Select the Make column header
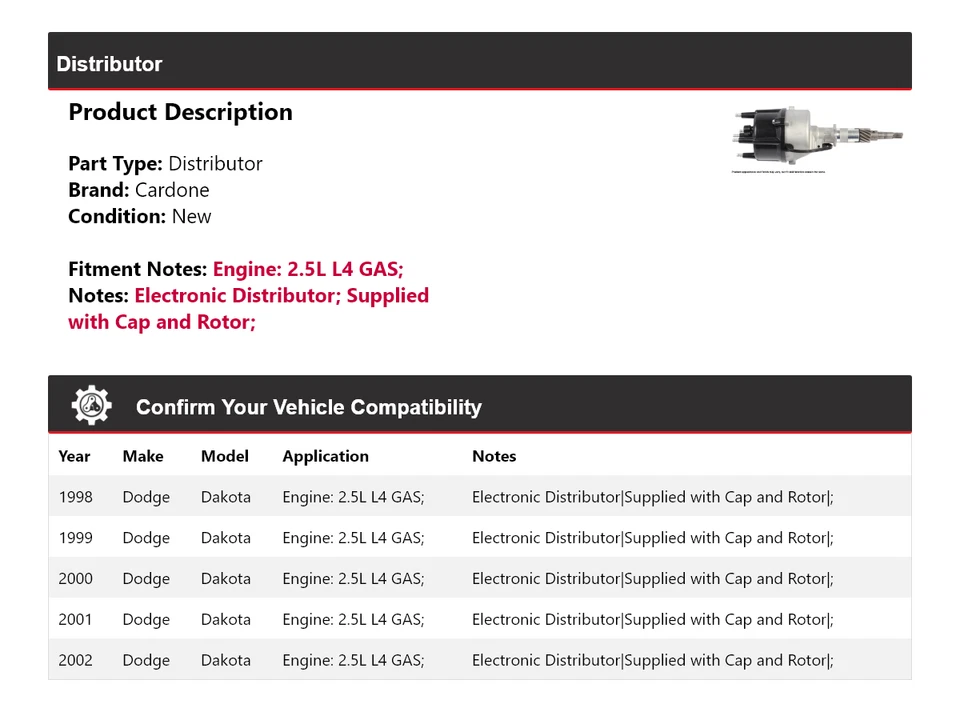Screen dimensions: 960x712 point(143,456)
